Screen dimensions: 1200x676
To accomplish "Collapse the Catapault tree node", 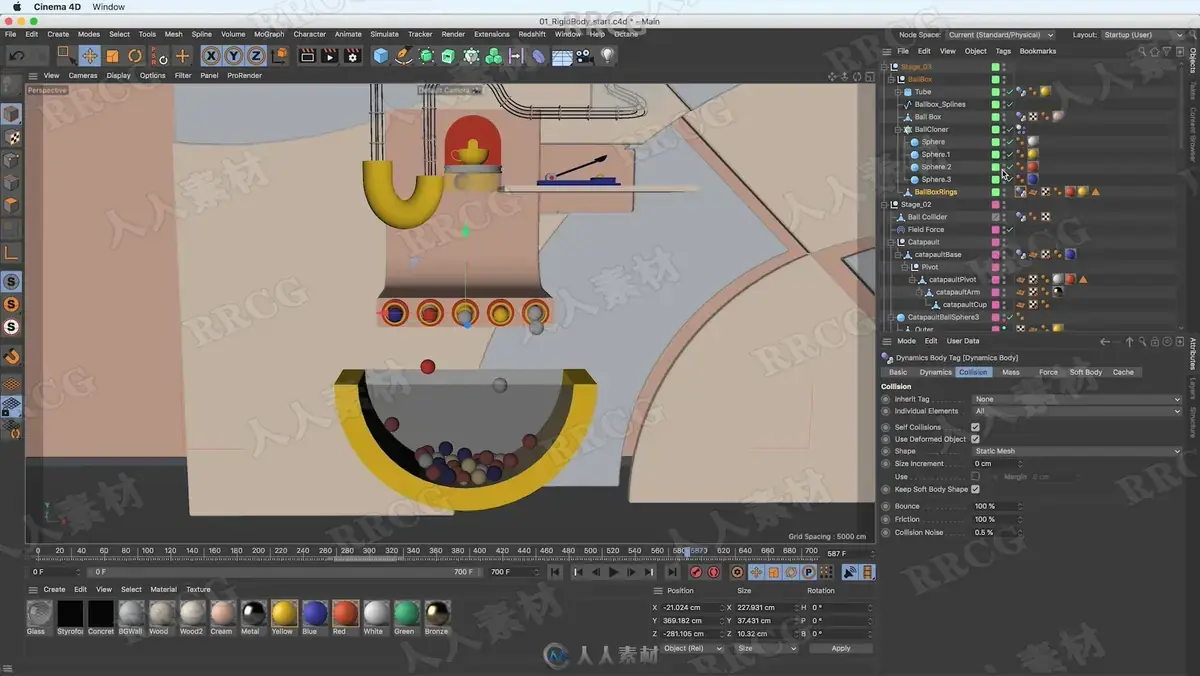I will point(890,242).
